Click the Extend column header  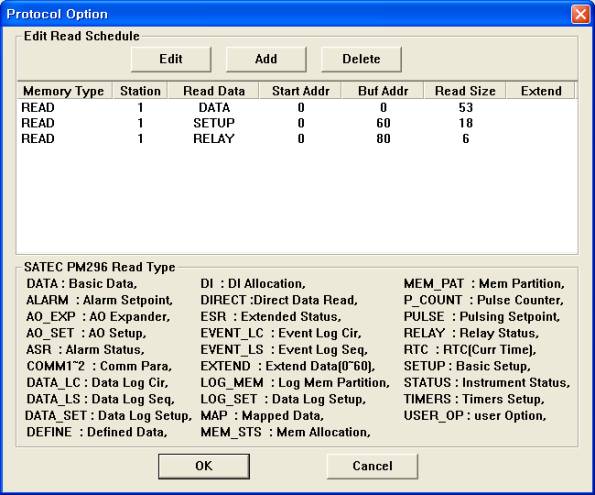(541, 91)
